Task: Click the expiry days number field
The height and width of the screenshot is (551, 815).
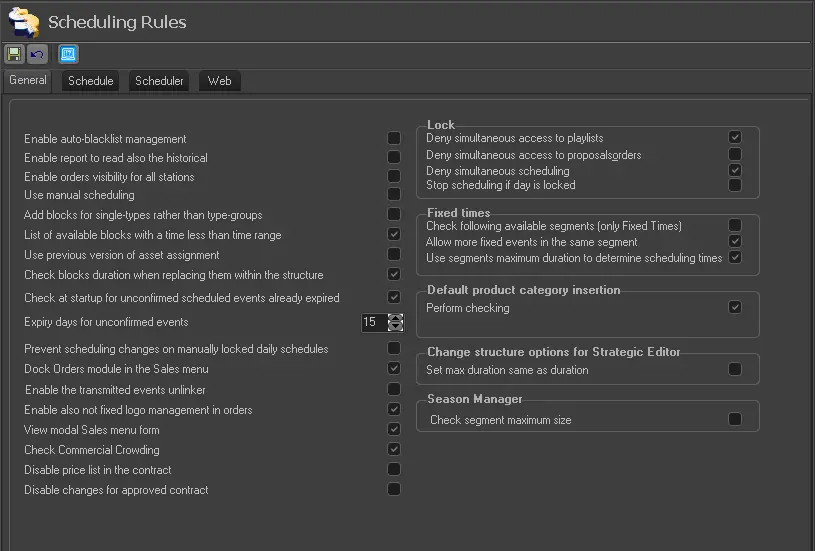Action: tap(373, 322)
